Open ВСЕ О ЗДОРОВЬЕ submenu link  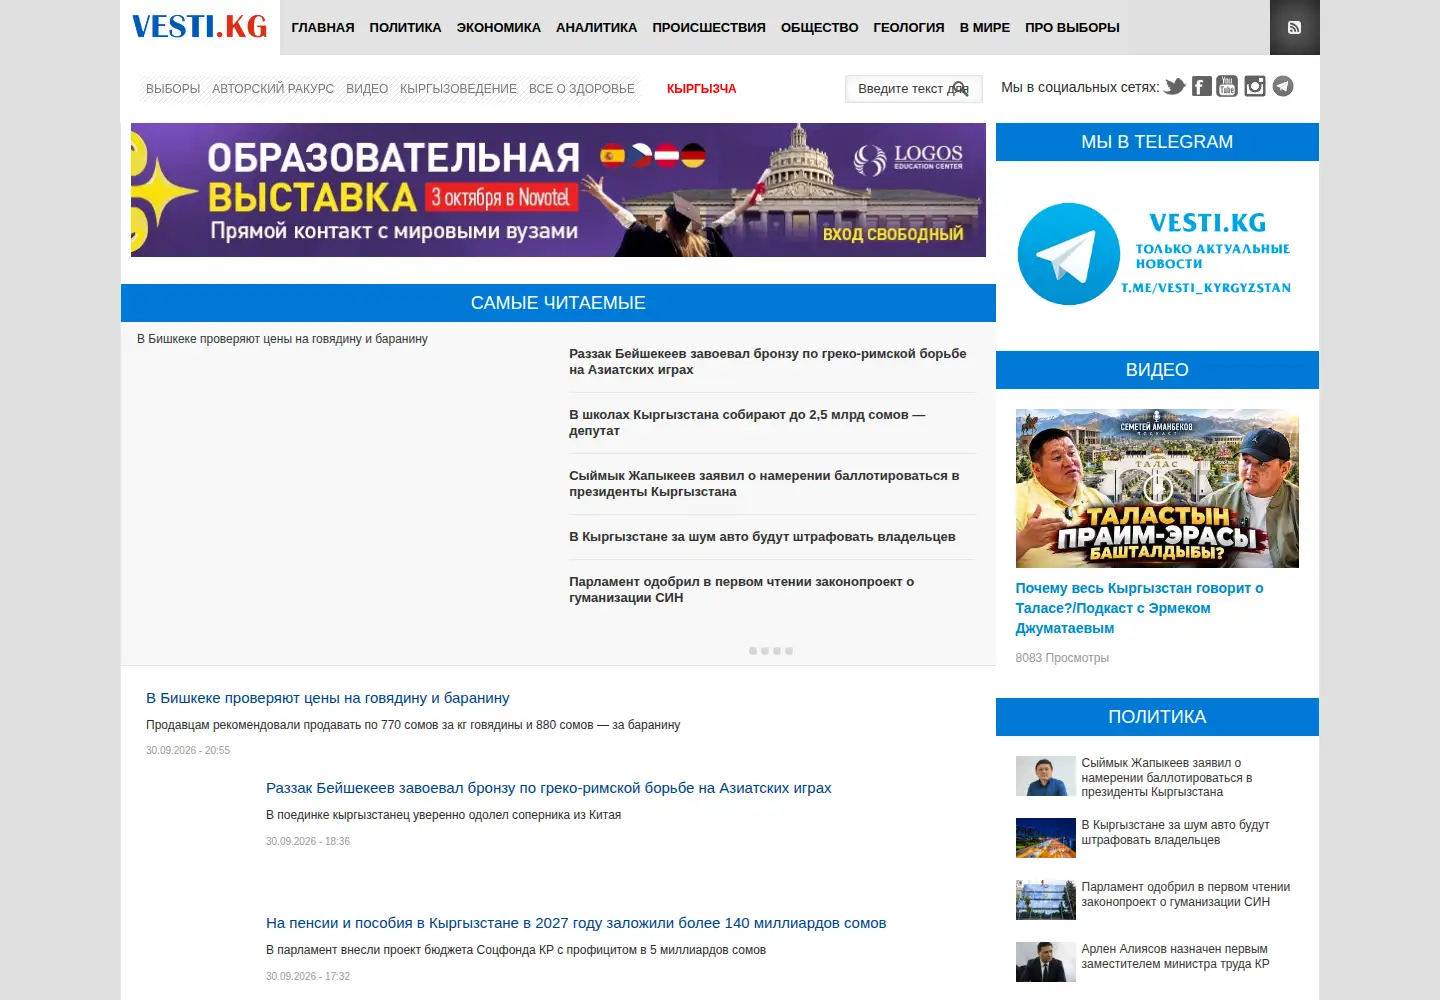coord(582,89)
